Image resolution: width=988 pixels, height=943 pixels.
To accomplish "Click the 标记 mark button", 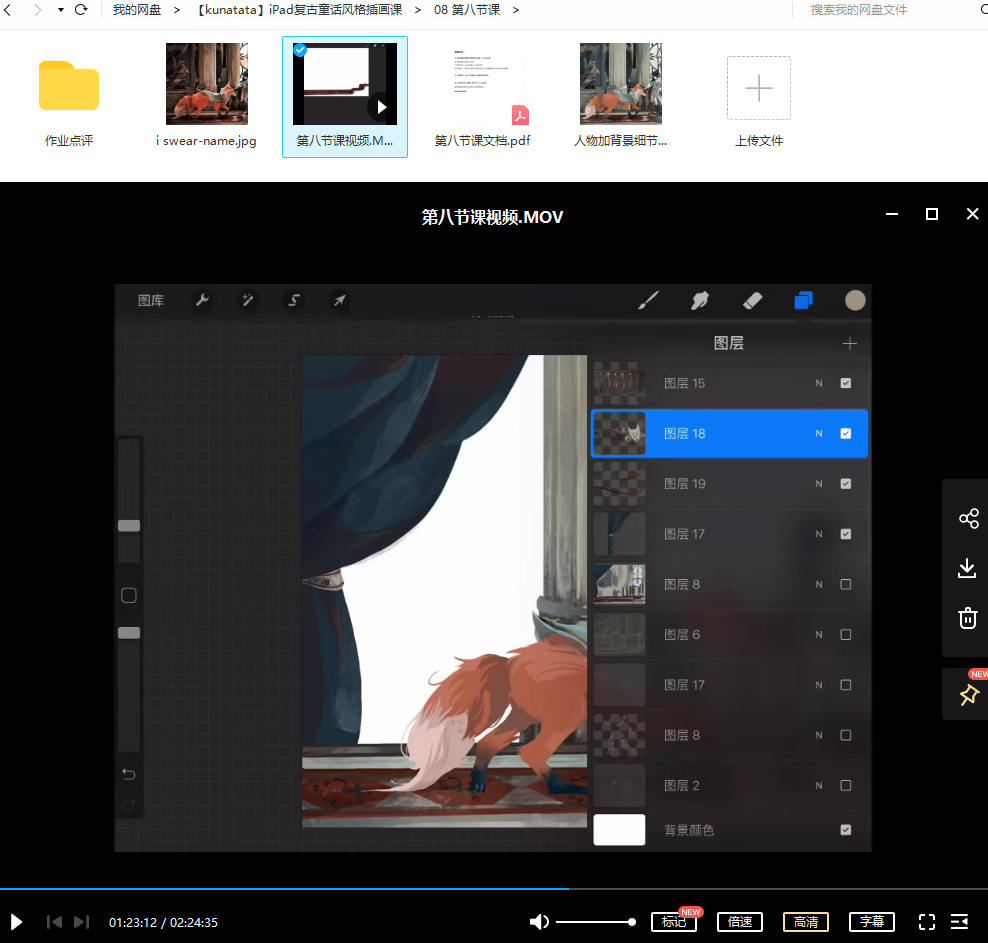I will coord(673,922).
